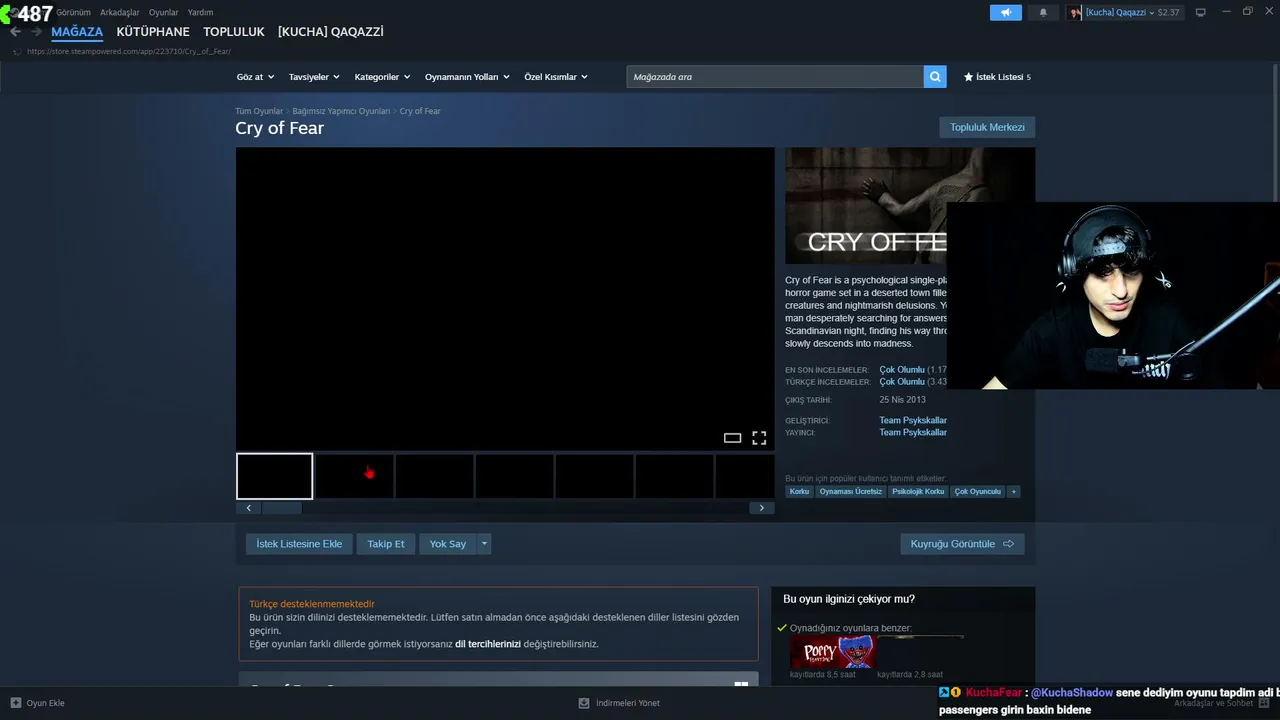Switch to Big Picture mode monitor icon
The height and width of the screenshot is (720, 1280).
(x=1201, y=12)
